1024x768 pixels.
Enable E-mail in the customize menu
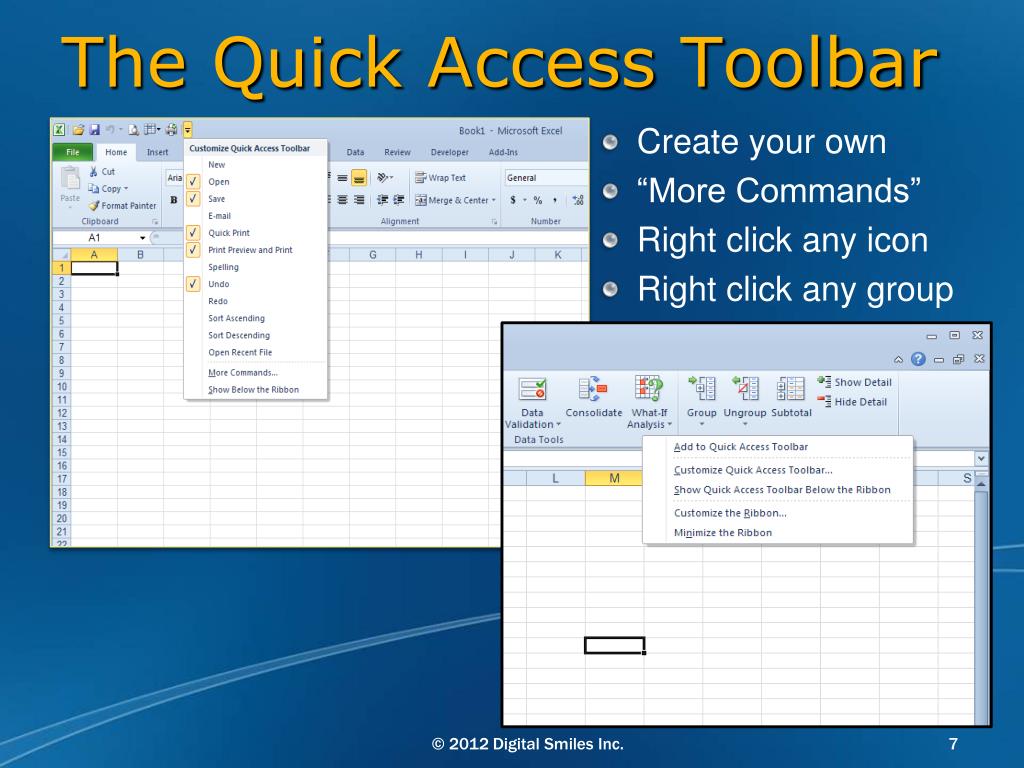click(255, 216)
